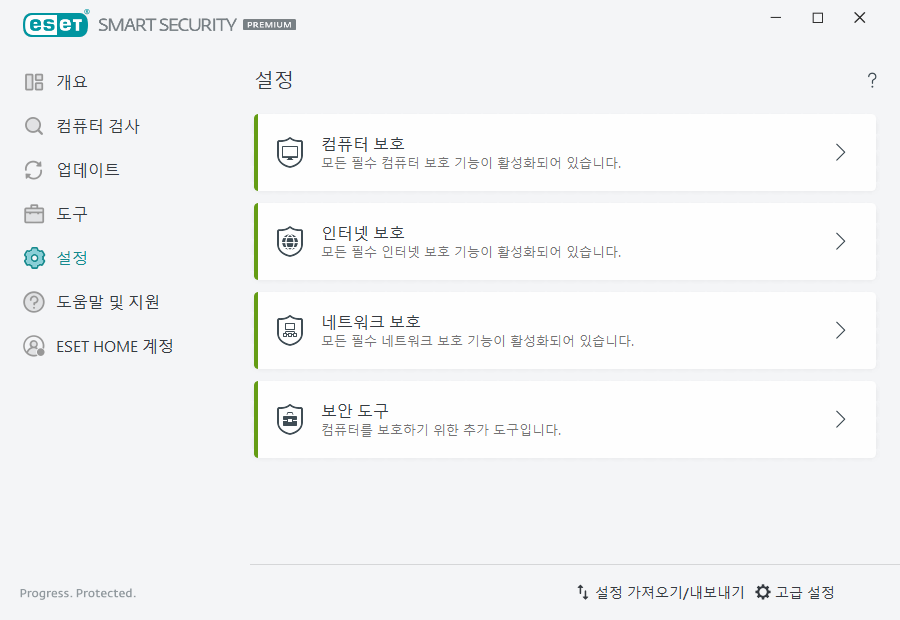Viewport: 900px width, 620px height.
Task: Expand 컴퓨터 보호 with its chevron arrow
Action: (841, 152)
